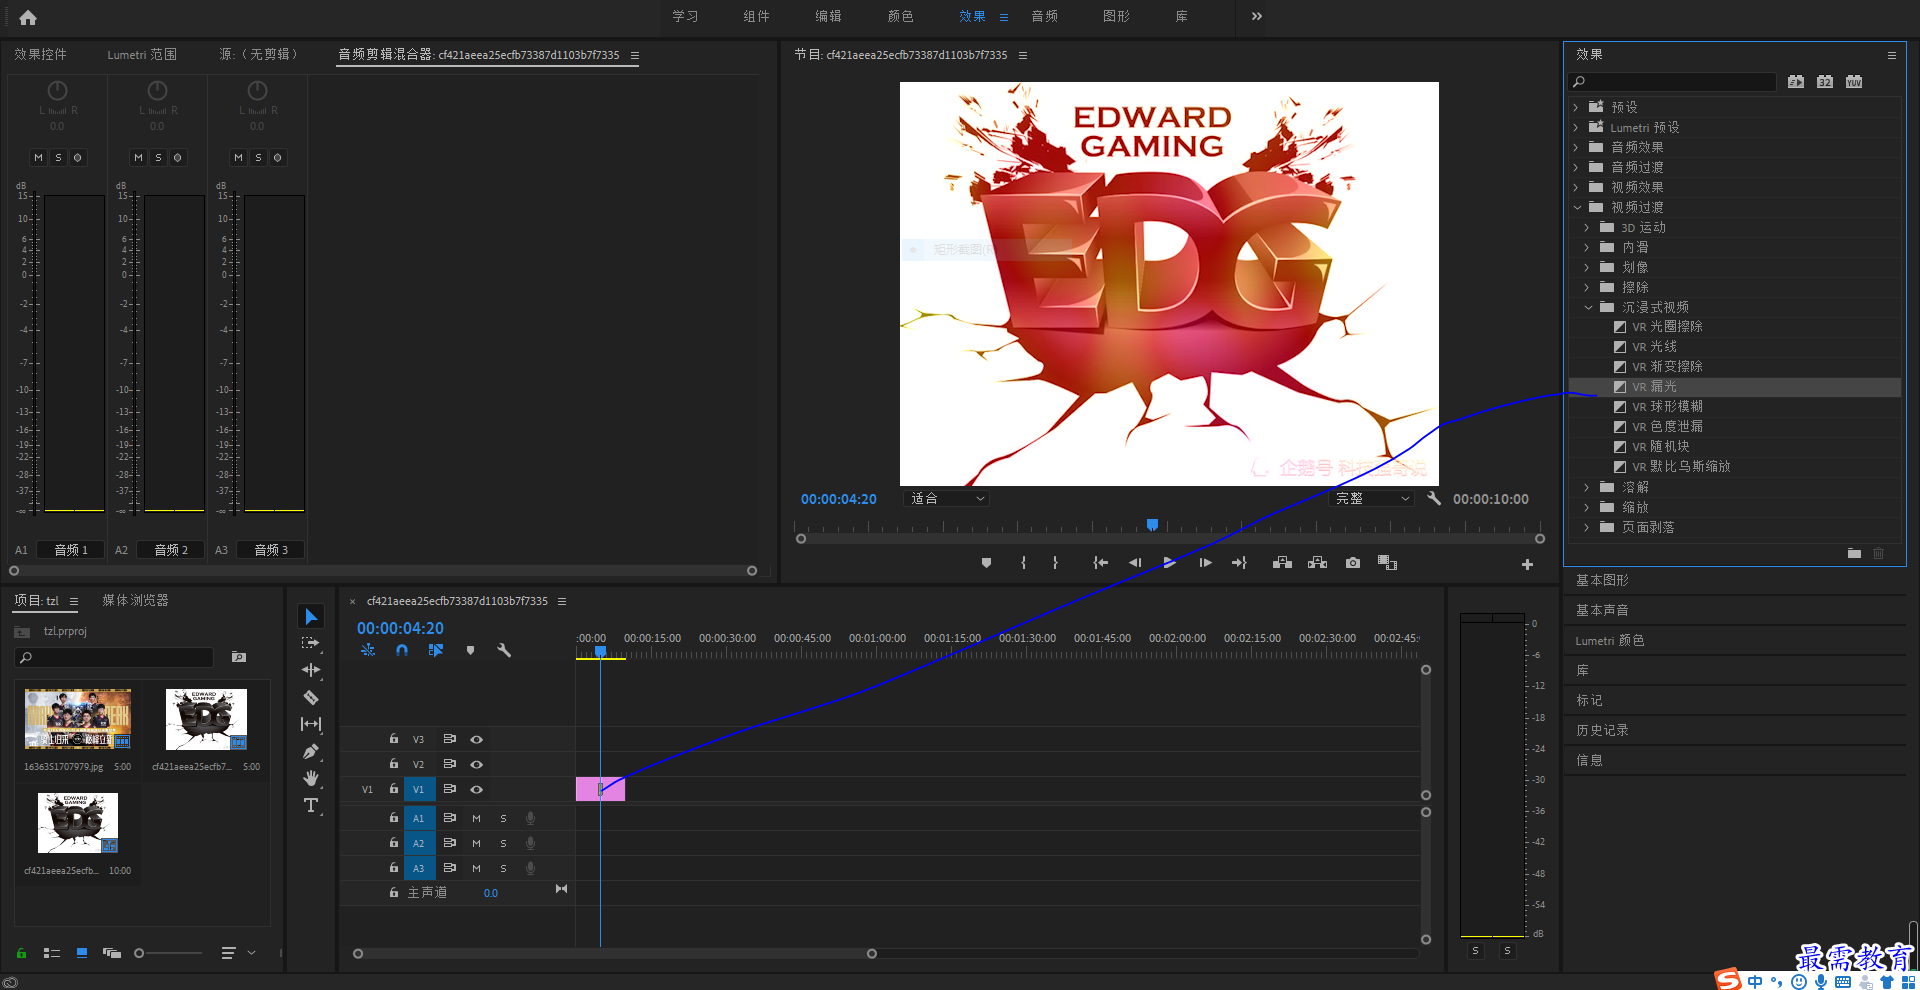Step forward one frame
Screen dimensions: 1920x990
1205,563
